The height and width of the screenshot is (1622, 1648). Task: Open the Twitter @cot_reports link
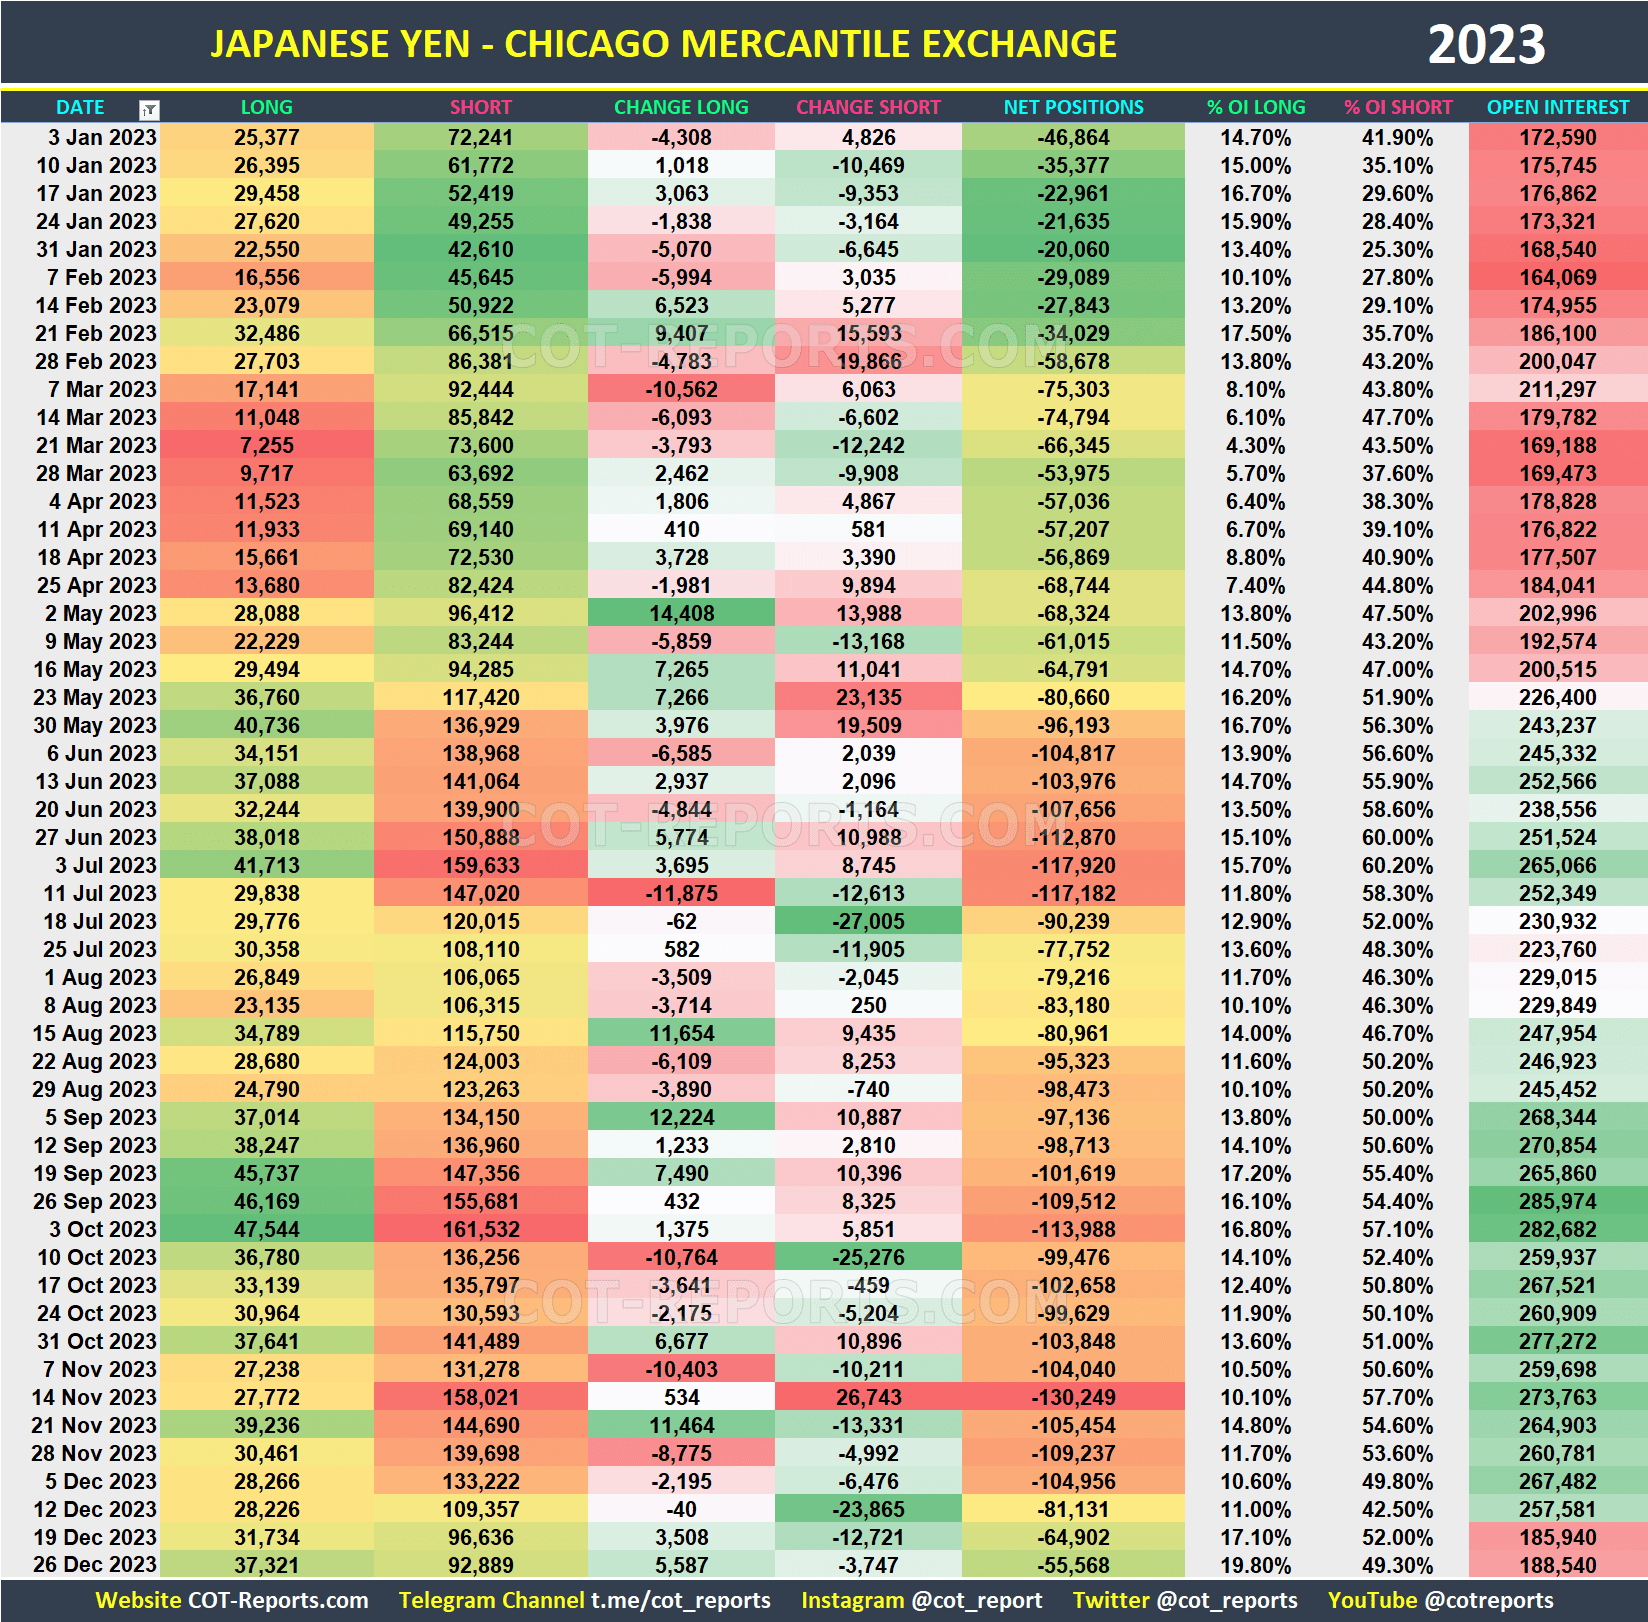[x=1185, y=1599]
